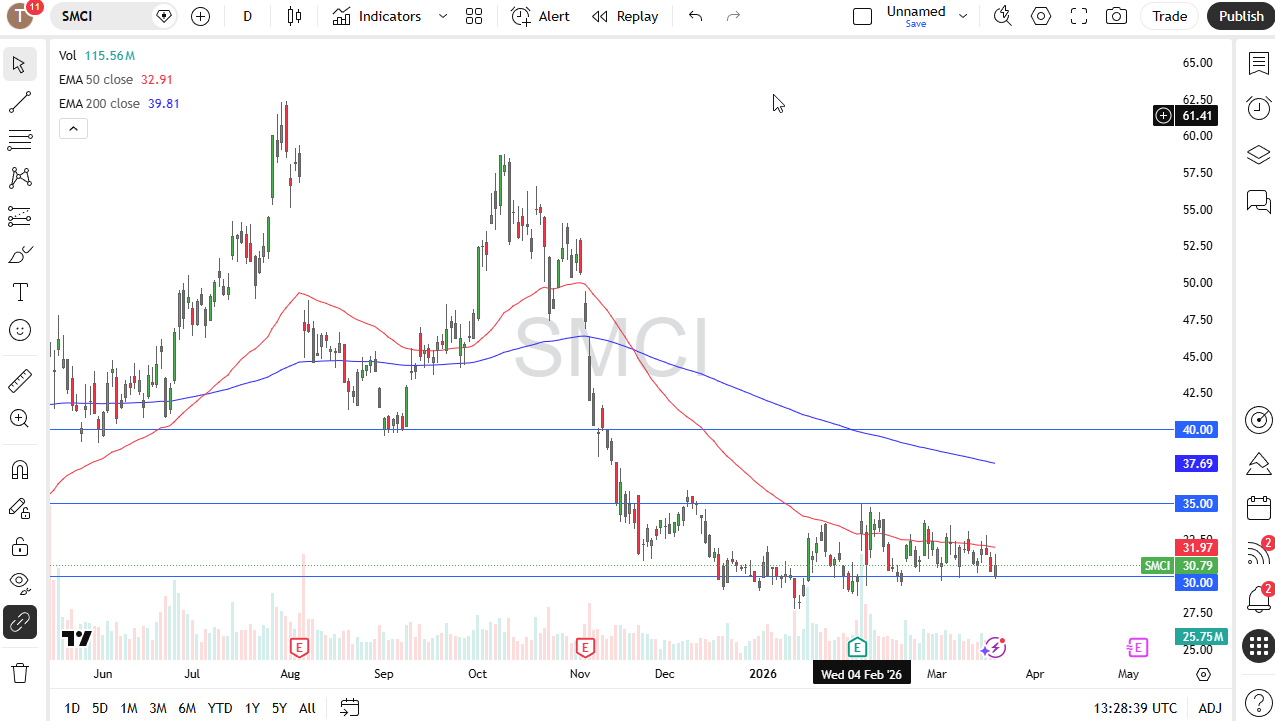Open the D interval selector
Image resolution: width=1275 pixels, height=721 pixels.
click(x=247, y=16)
